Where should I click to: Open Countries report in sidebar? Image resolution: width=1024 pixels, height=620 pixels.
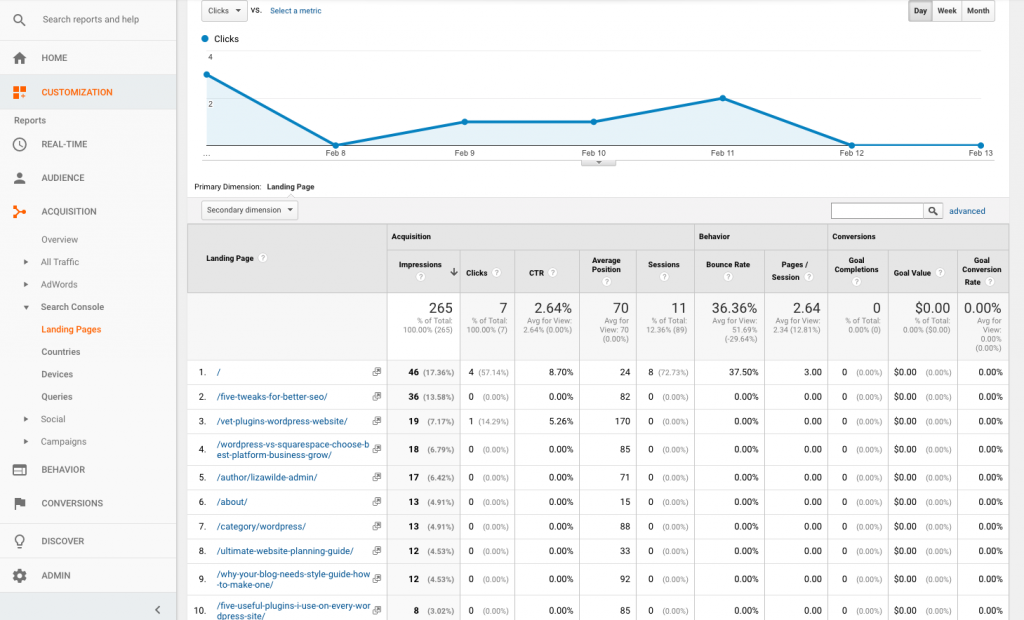tap(60, 352)
